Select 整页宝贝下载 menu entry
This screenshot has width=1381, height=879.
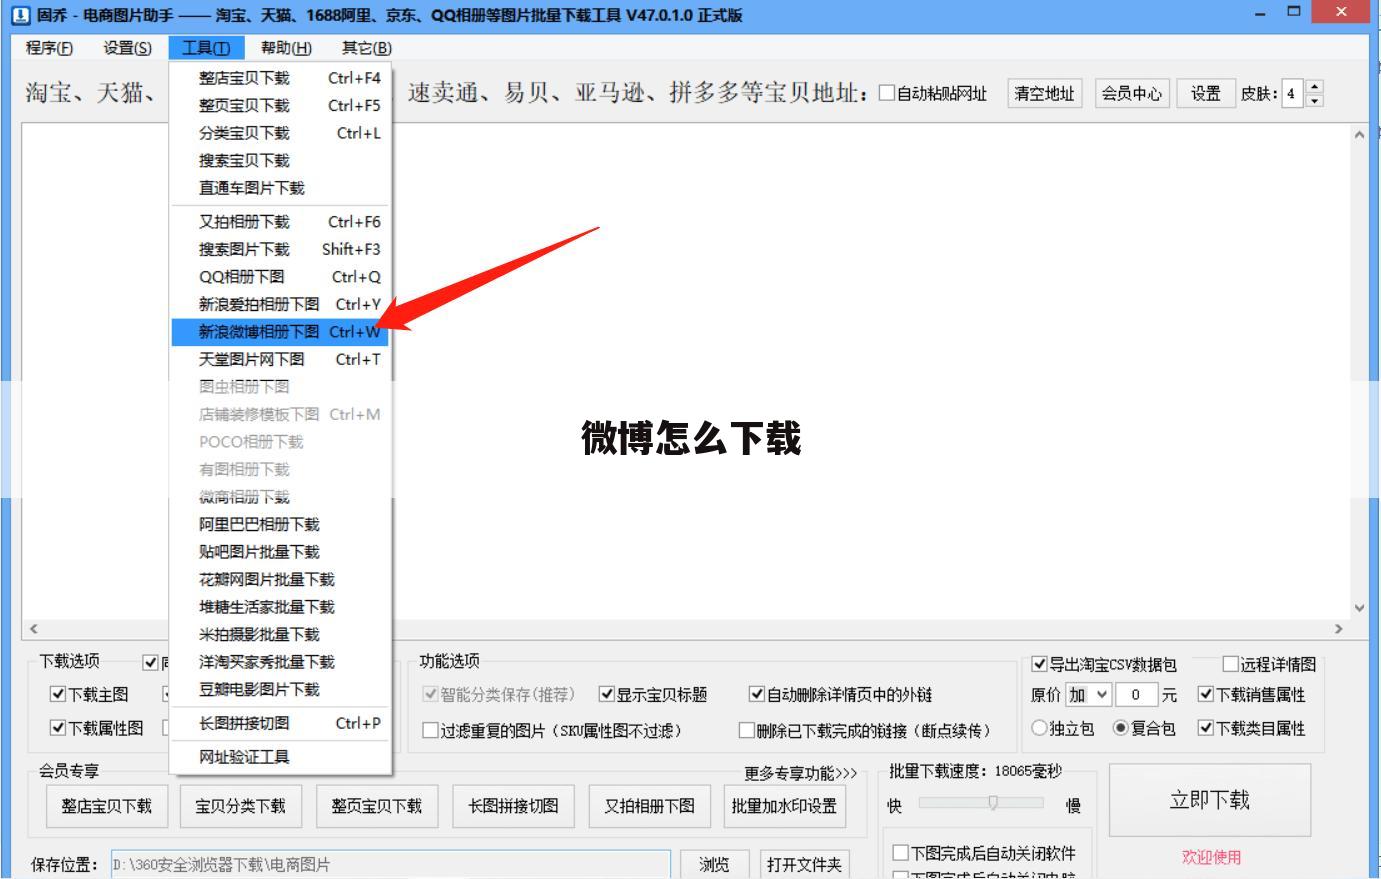pos(280,105)
